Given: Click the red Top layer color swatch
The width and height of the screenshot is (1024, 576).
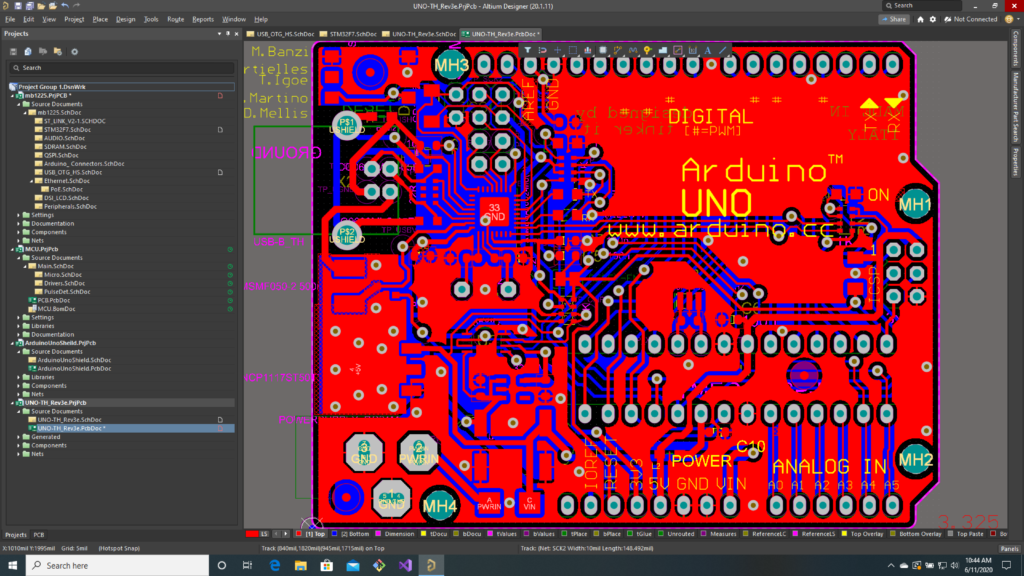Looking at the screenshot, I should pos(297,534).
